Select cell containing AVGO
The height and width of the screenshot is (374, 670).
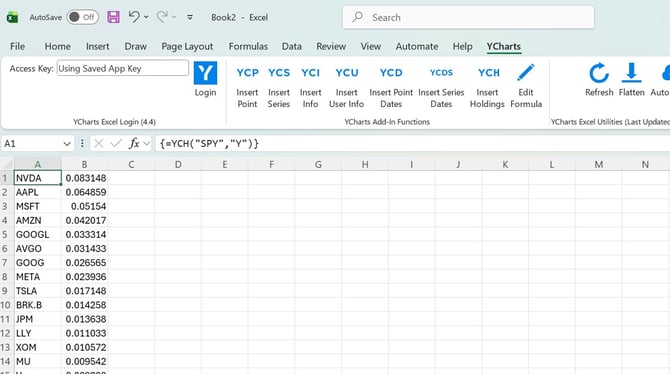tap(38, 248)
